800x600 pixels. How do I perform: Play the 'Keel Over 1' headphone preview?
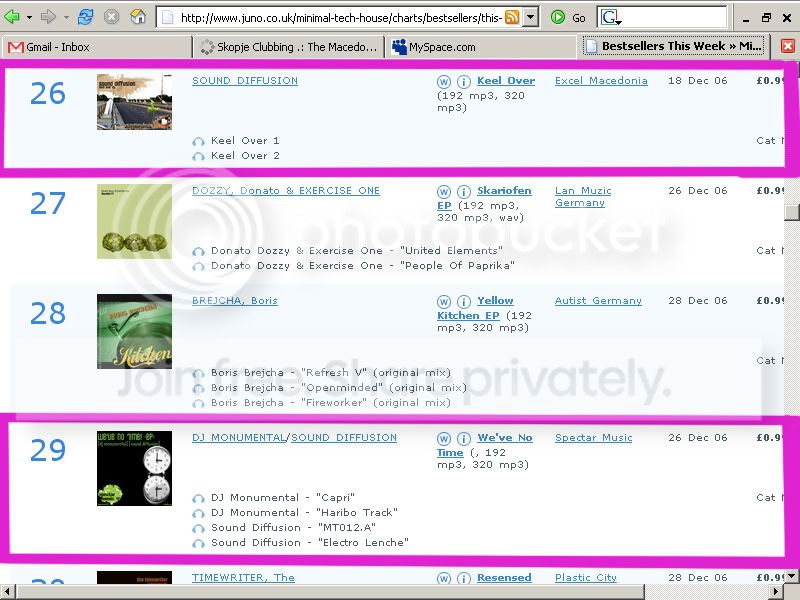[198, 142]
